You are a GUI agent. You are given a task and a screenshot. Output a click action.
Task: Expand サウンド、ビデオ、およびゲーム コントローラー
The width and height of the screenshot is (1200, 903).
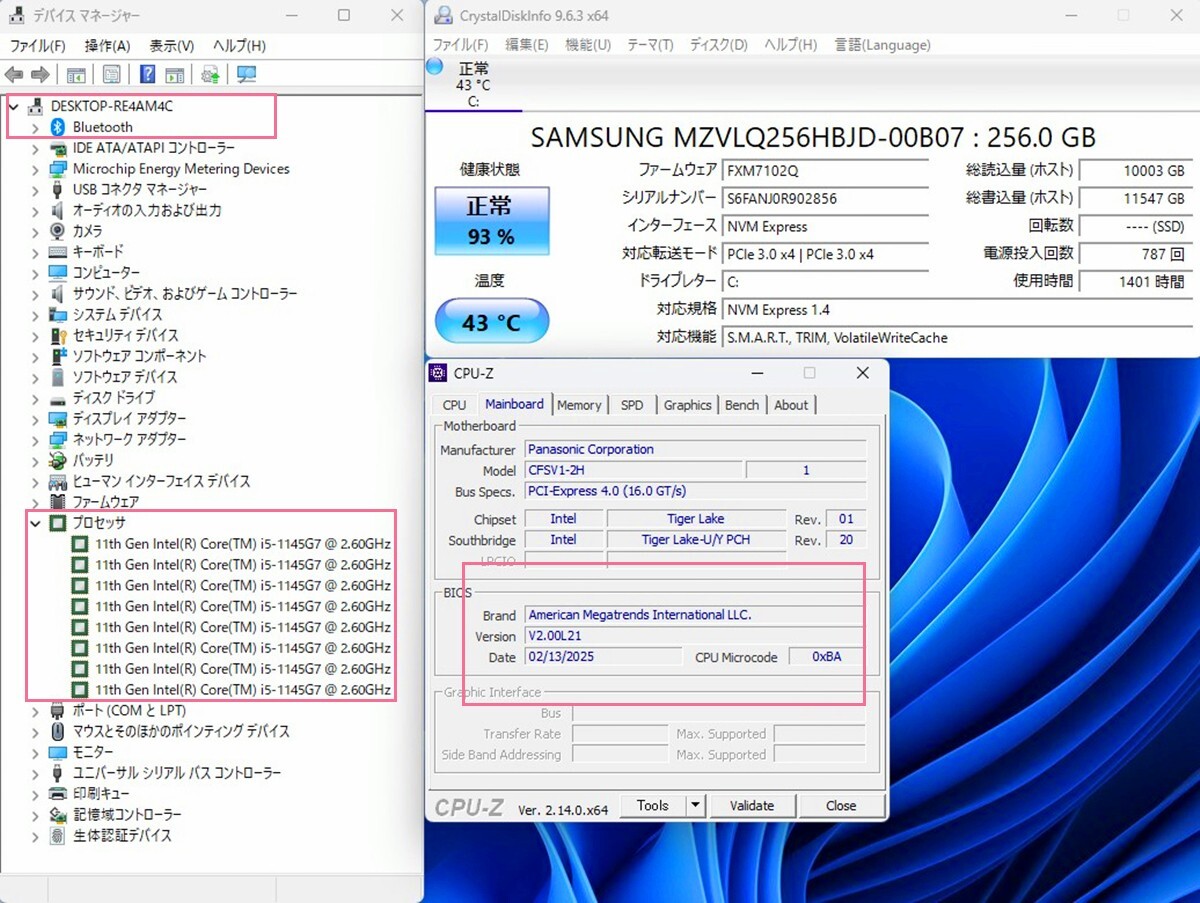point(36,294)
